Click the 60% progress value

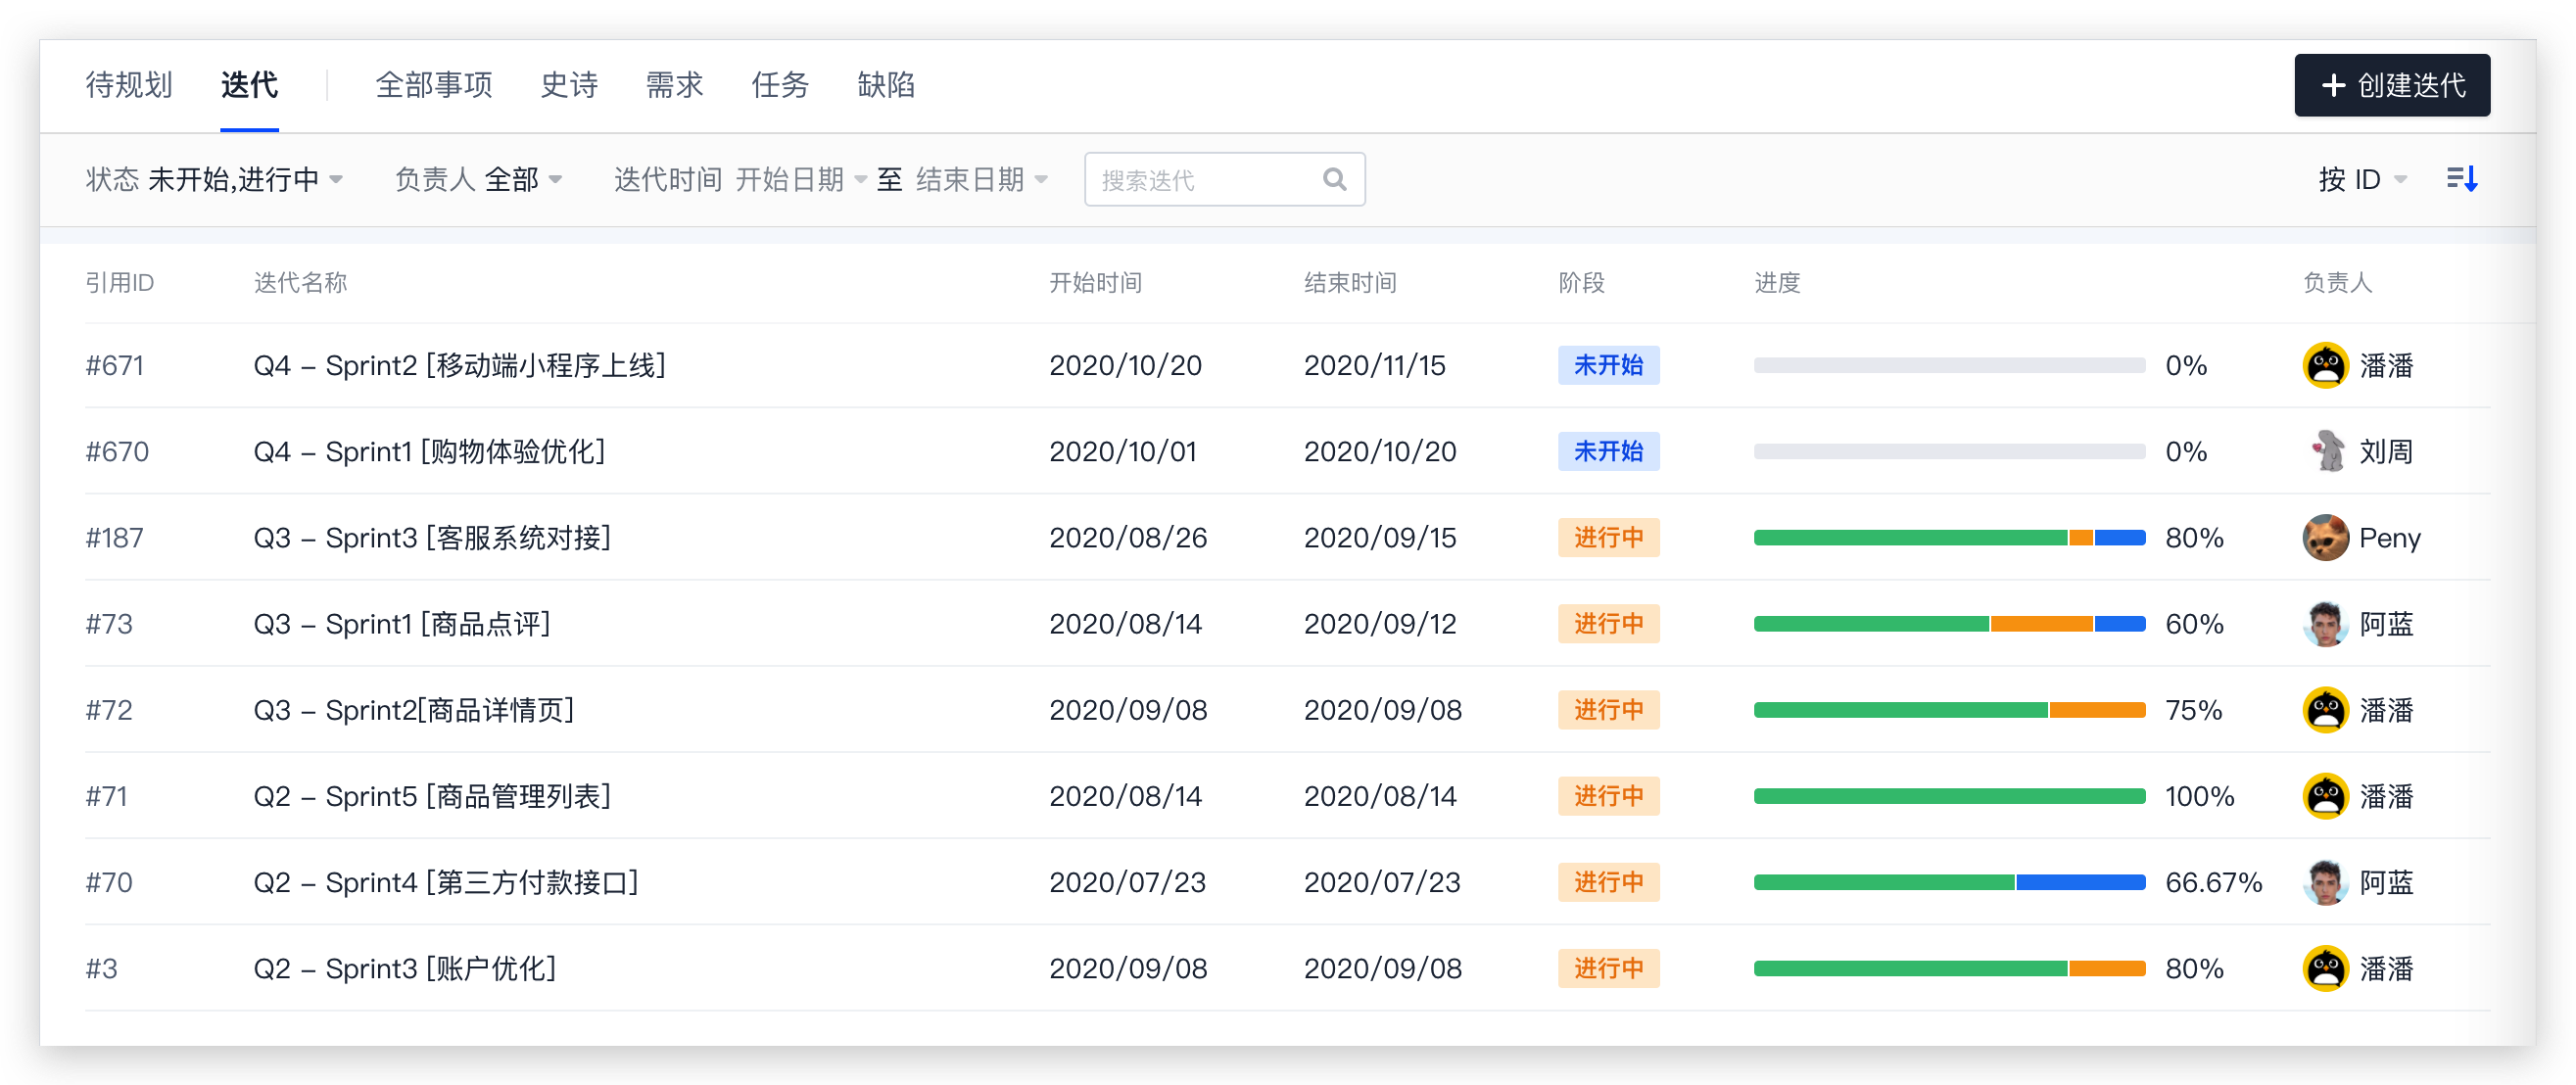point(2194,624)
